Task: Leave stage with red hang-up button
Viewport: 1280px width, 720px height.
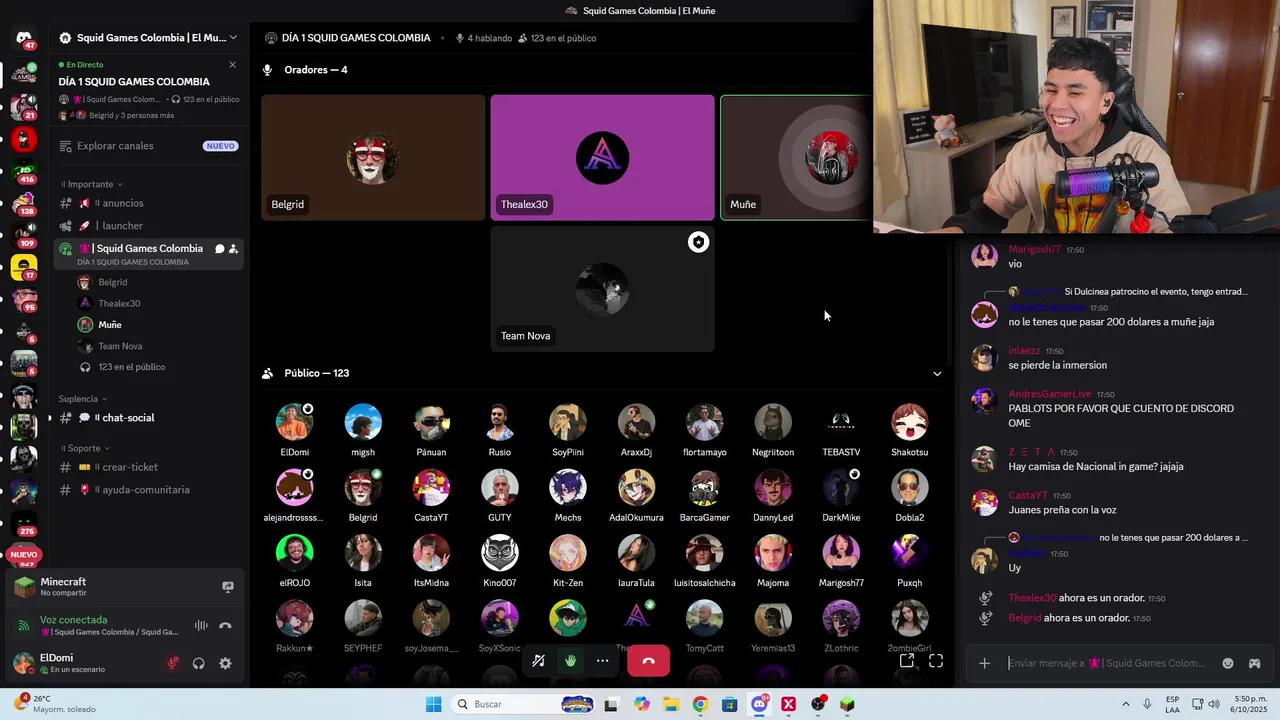Action: [x=648, y=660]
